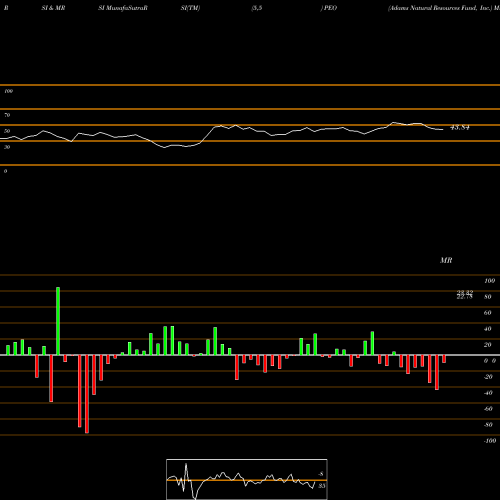
Task: Click the MR panel title label
Action: pyautogui.click(x=446, y=260)
